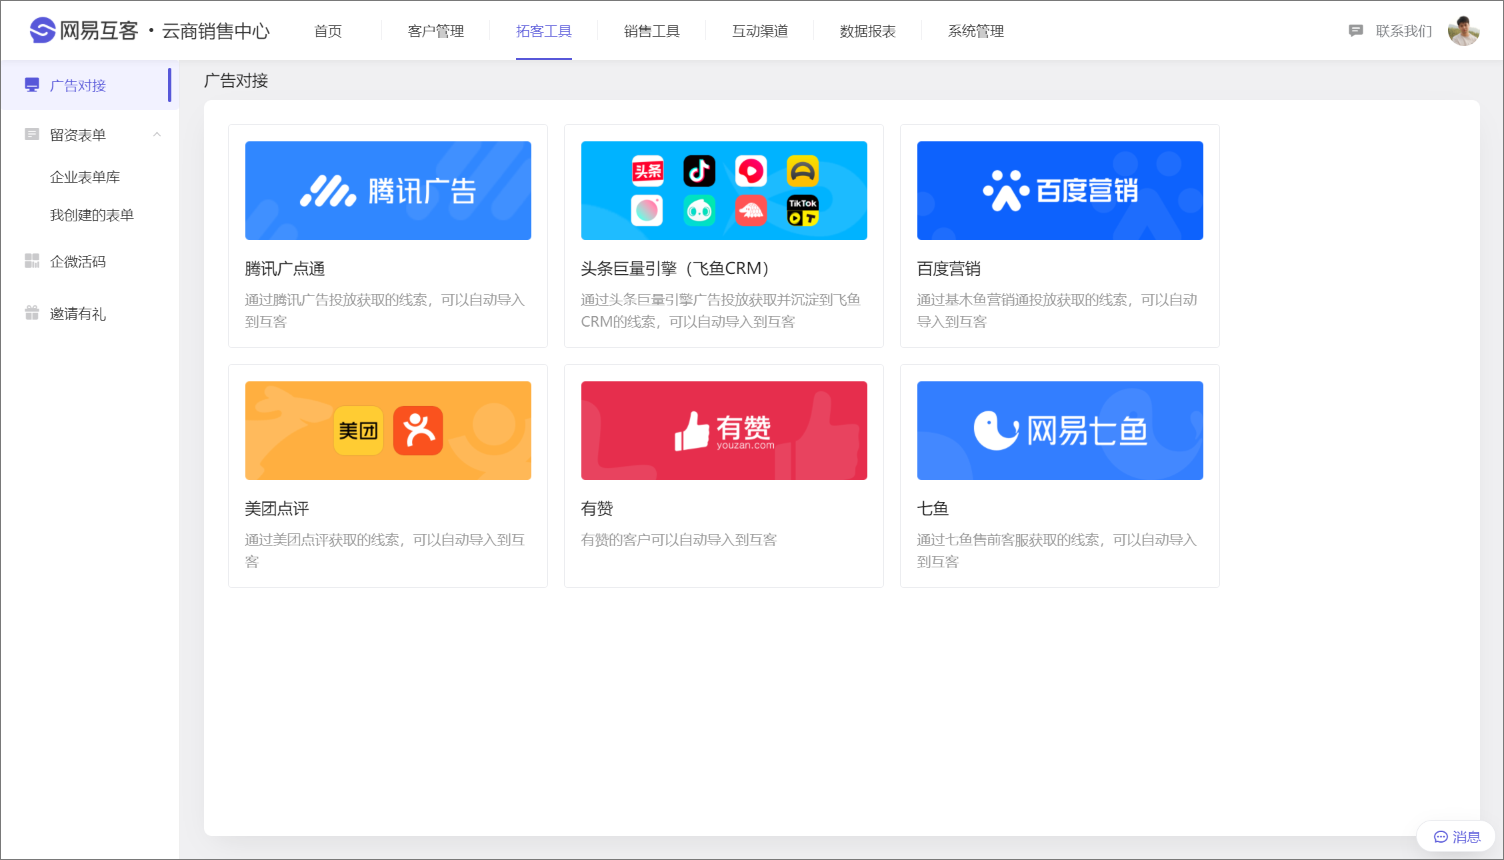This screenshot has width=1504, height=860.
Task: Open 头条巨量引擎（飞鱼CRM）card title
Action: pos(678,269)
